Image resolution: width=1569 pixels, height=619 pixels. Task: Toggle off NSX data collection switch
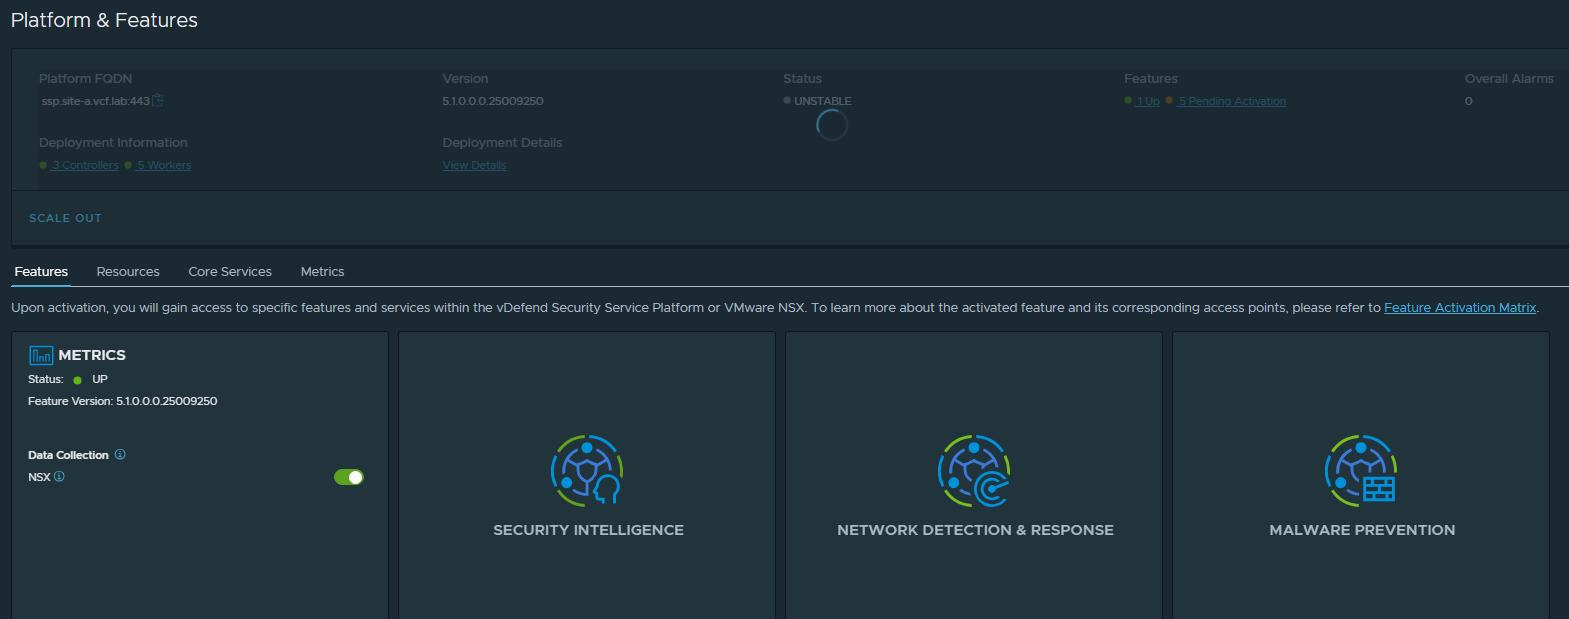click(348, 477)
